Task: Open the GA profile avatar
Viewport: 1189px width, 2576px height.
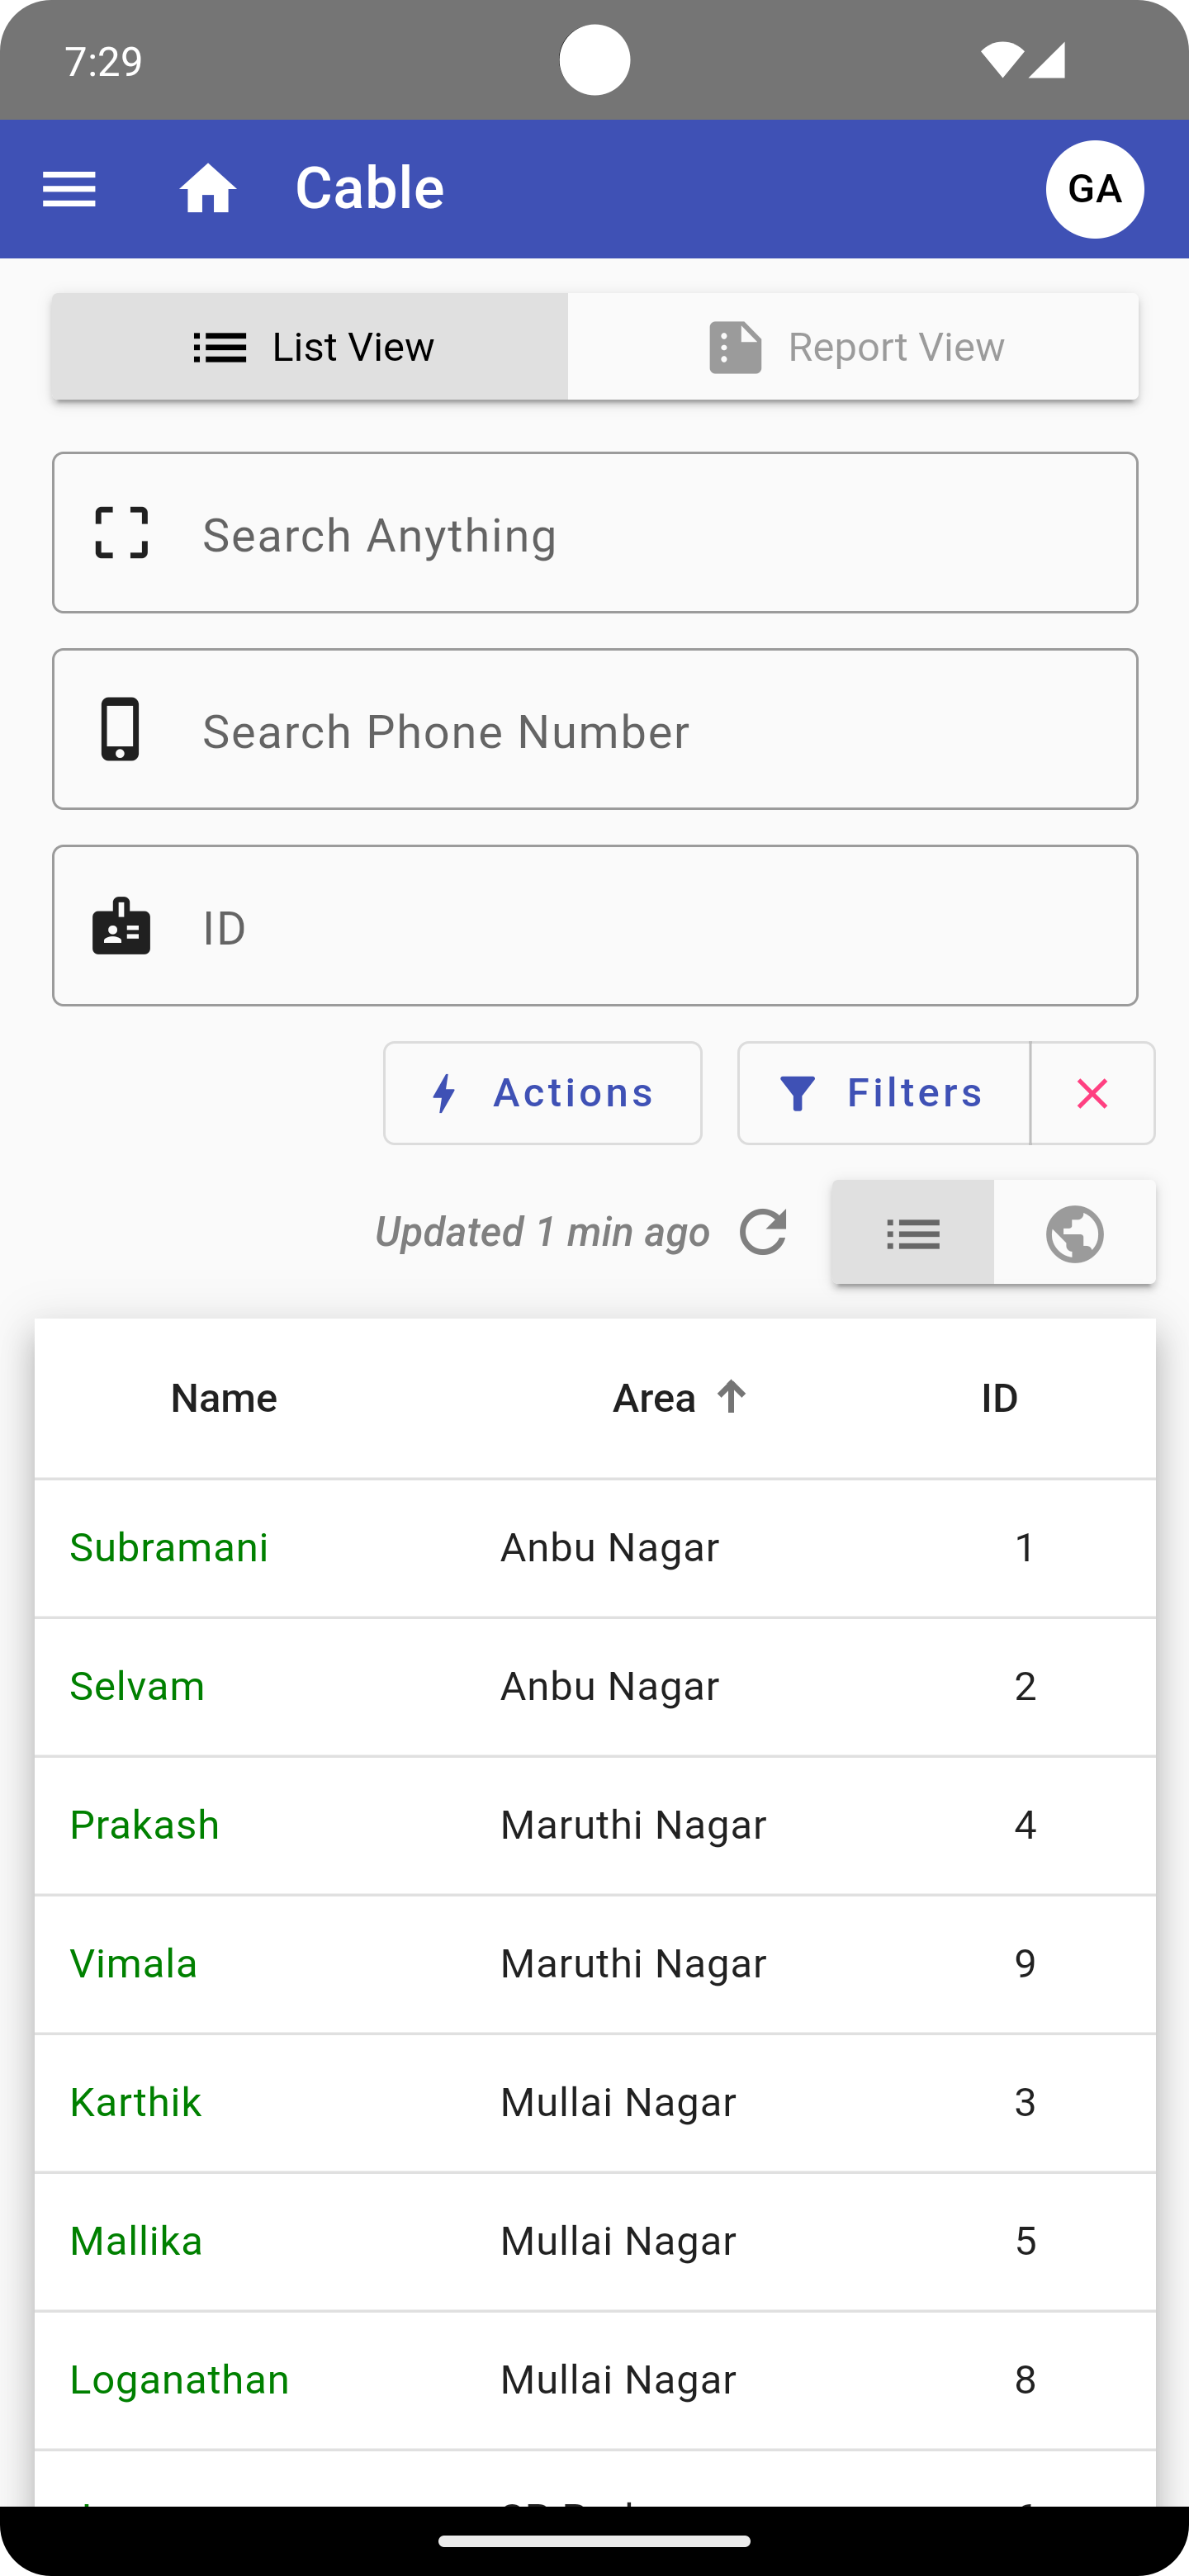Action: (1094, 189)
